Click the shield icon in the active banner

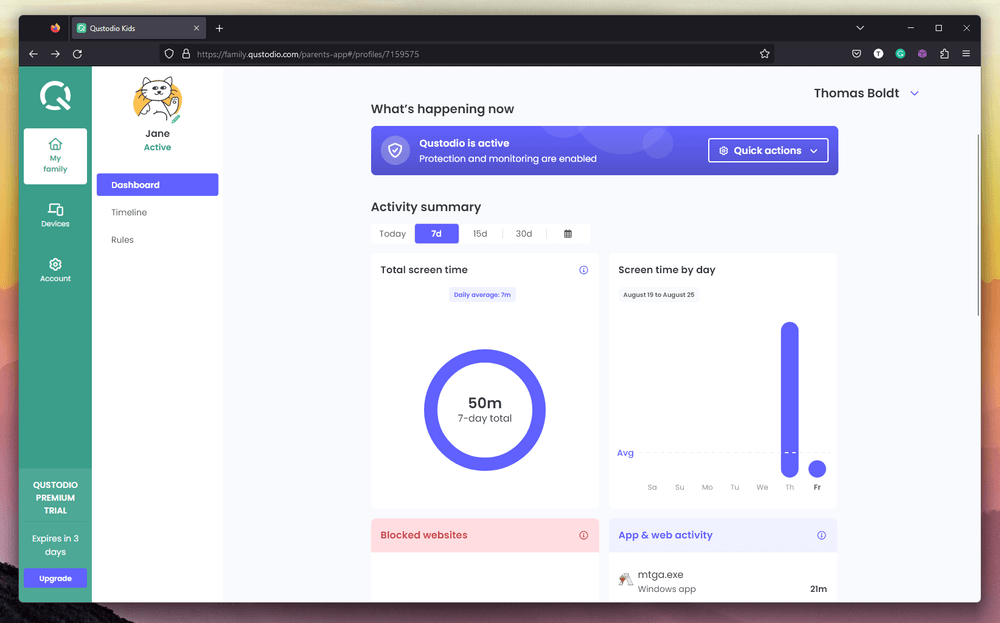pyautogui.click(x=395, y=150)
